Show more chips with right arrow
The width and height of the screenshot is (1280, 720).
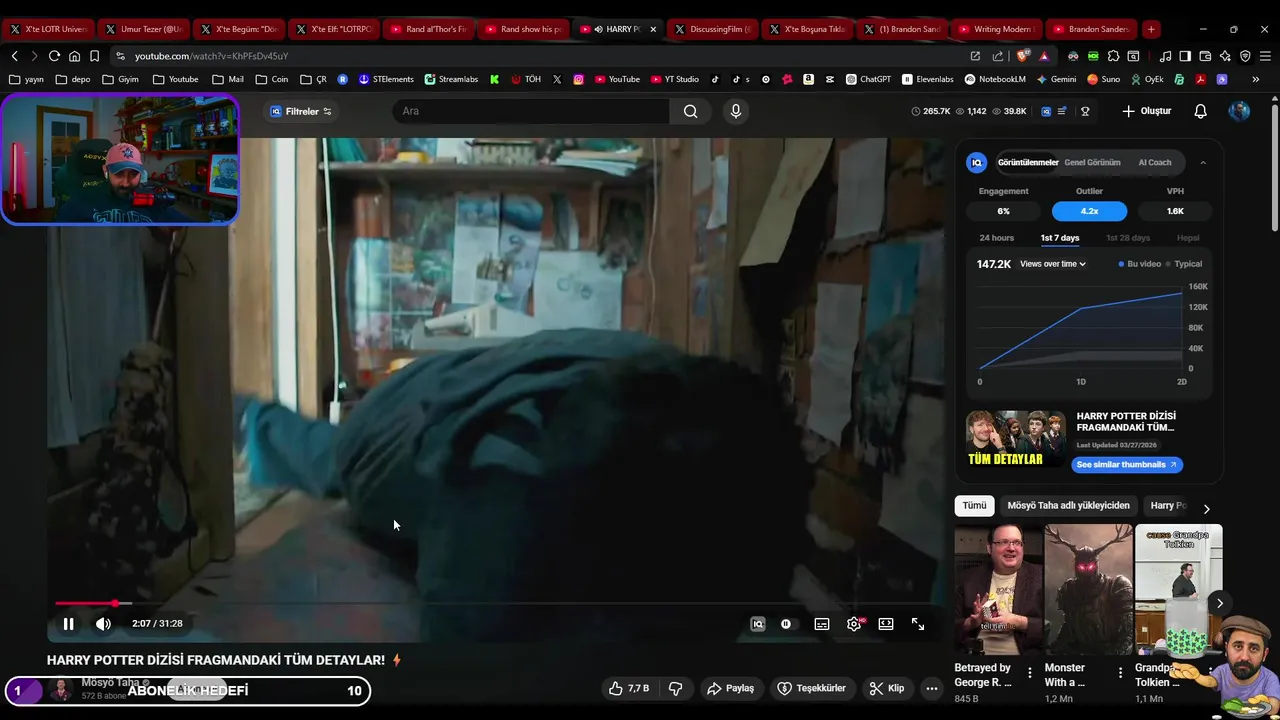coord(1206,508)
